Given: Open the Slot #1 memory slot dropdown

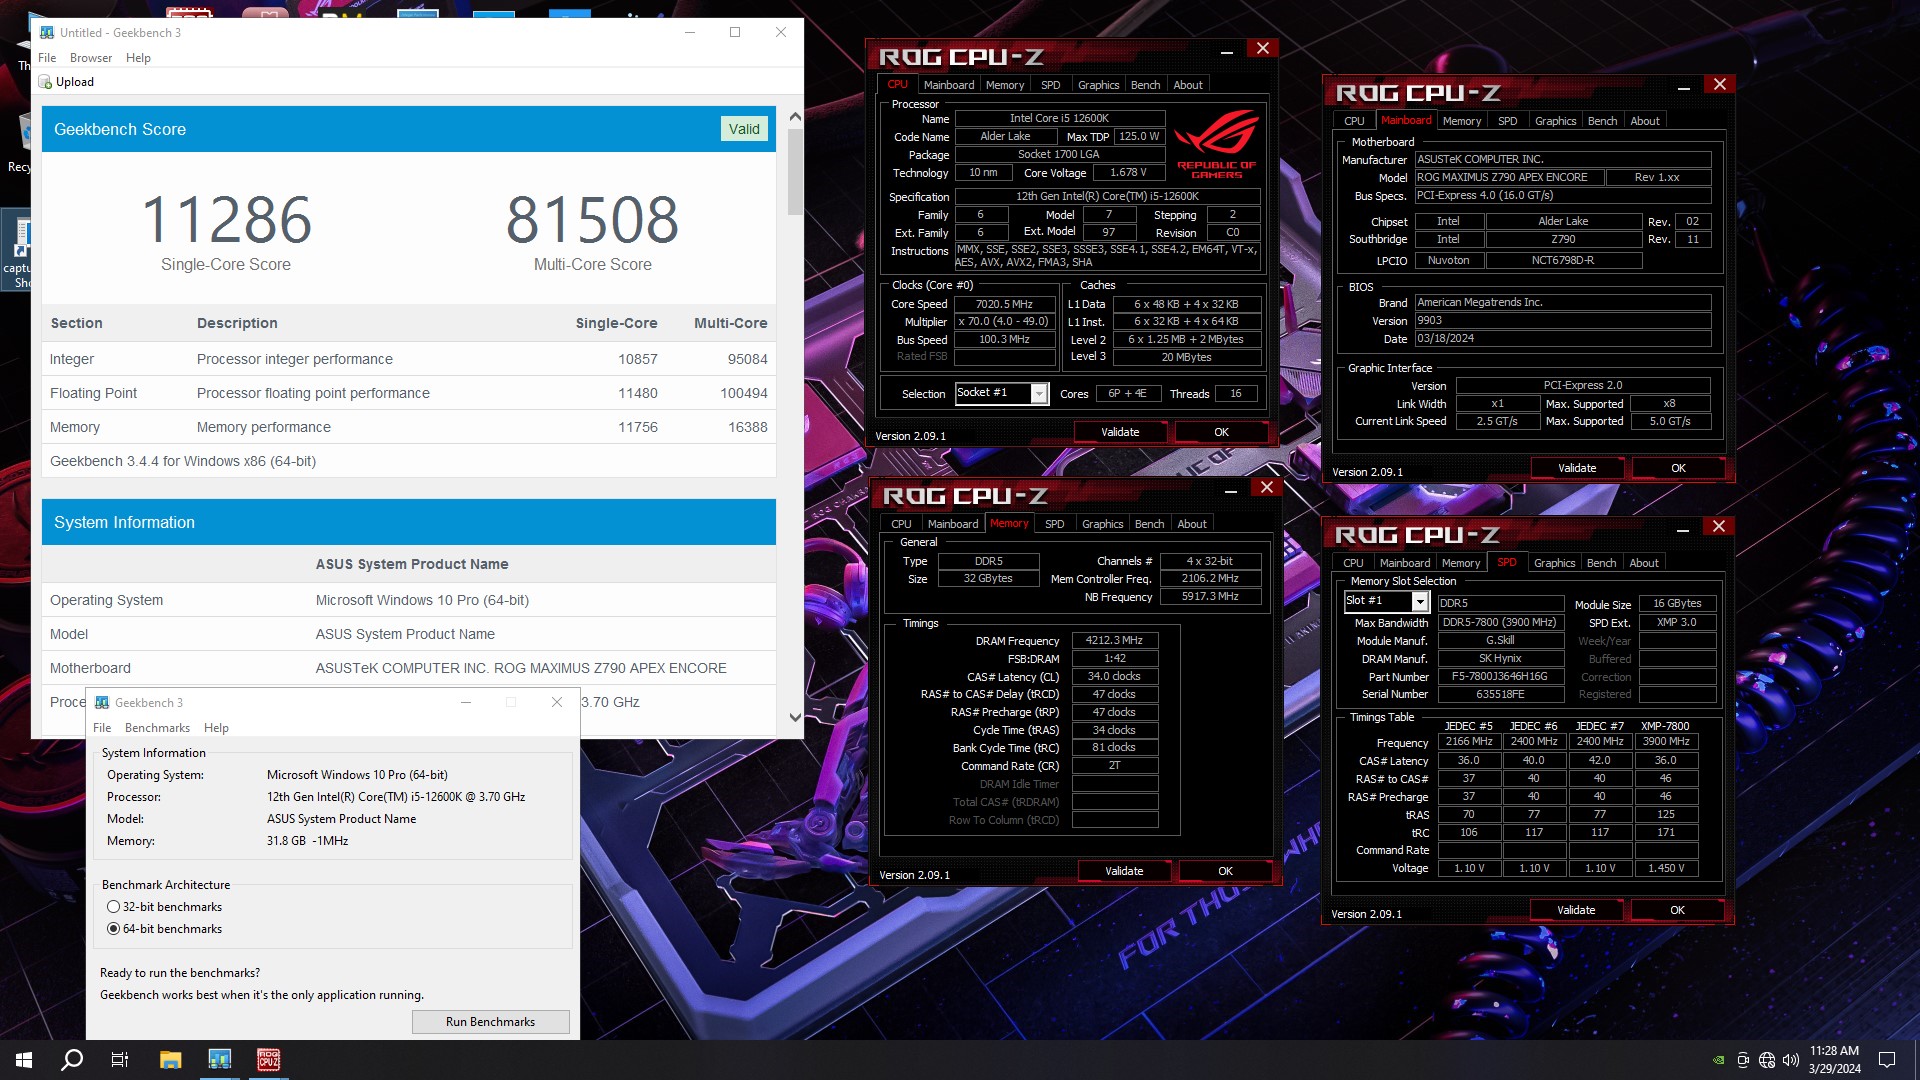Looking at the screenshot, I should 1419,602.
